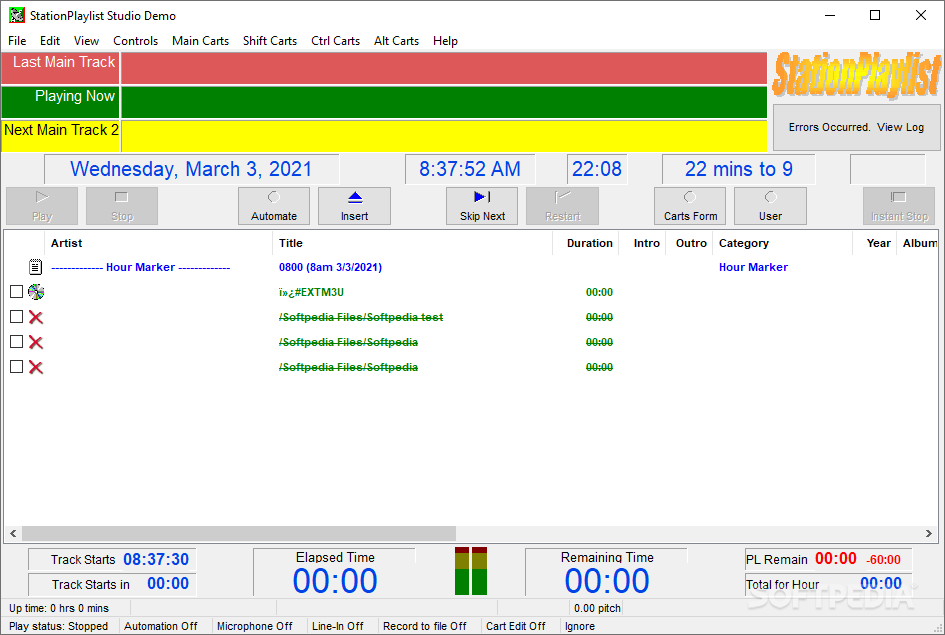Click the Duration column header
The width and height of the screenshot is (945, 635).
(586, 243)
